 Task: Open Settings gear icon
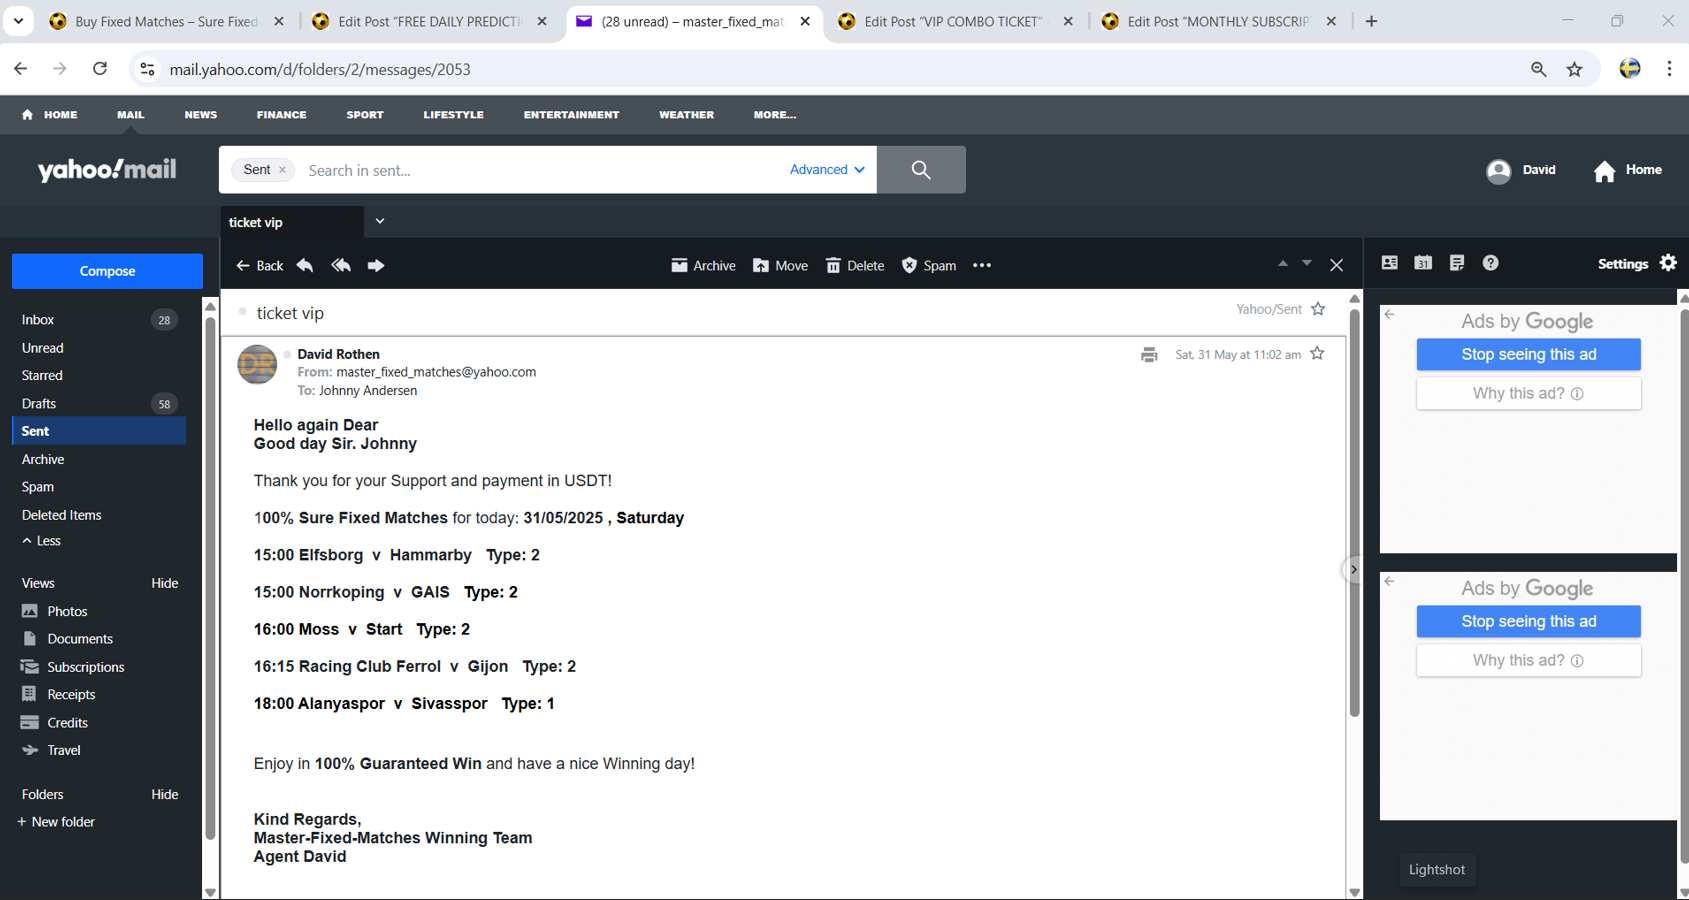coord(1668,263)
